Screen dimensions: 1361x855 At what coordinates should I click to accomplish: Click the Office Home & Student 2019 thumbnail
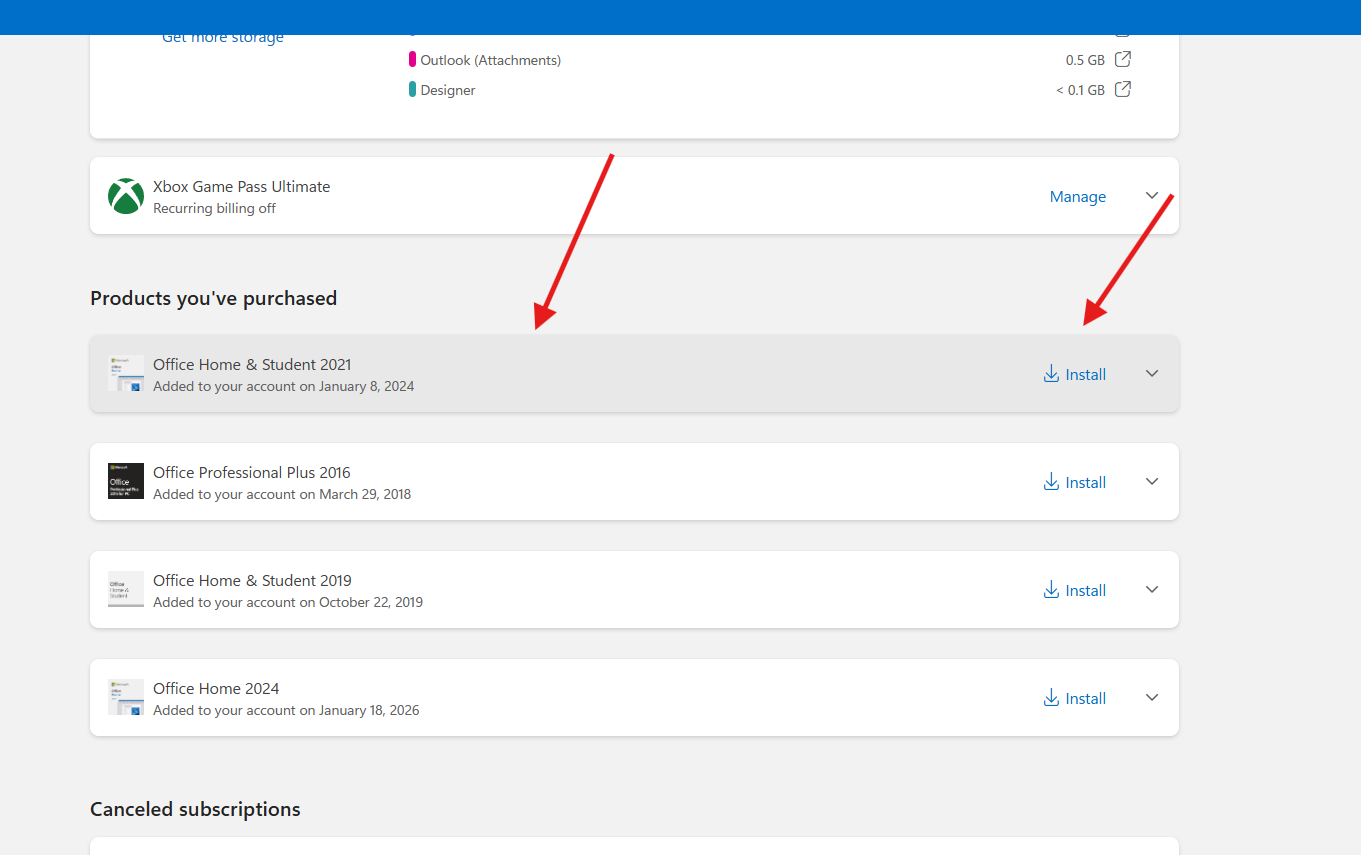click(x=126, y=589)
